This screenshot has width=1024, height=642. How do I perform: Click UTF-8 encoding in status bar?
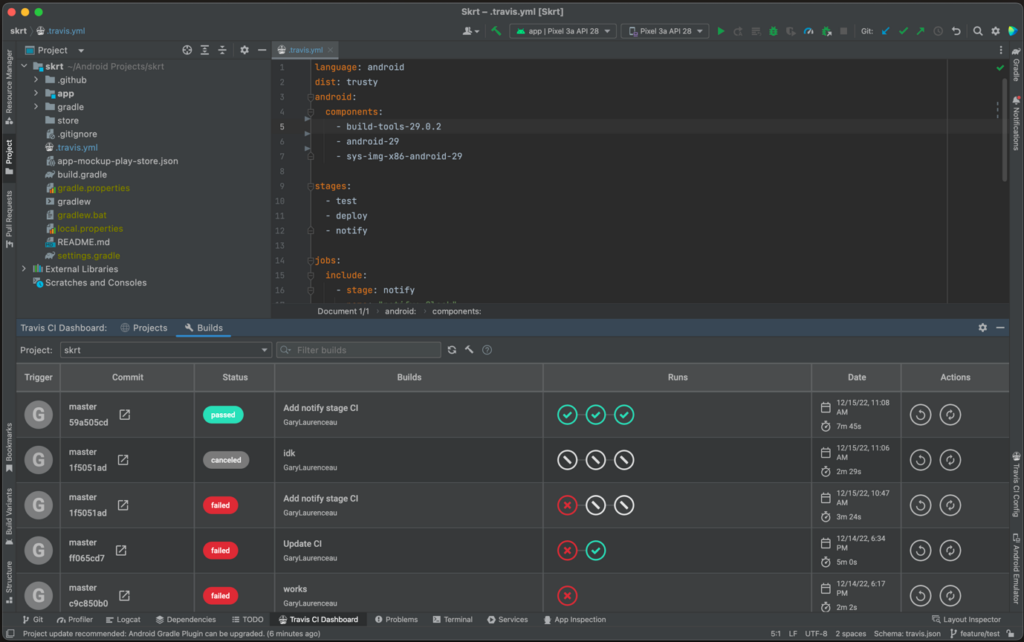tap(816, 634)
